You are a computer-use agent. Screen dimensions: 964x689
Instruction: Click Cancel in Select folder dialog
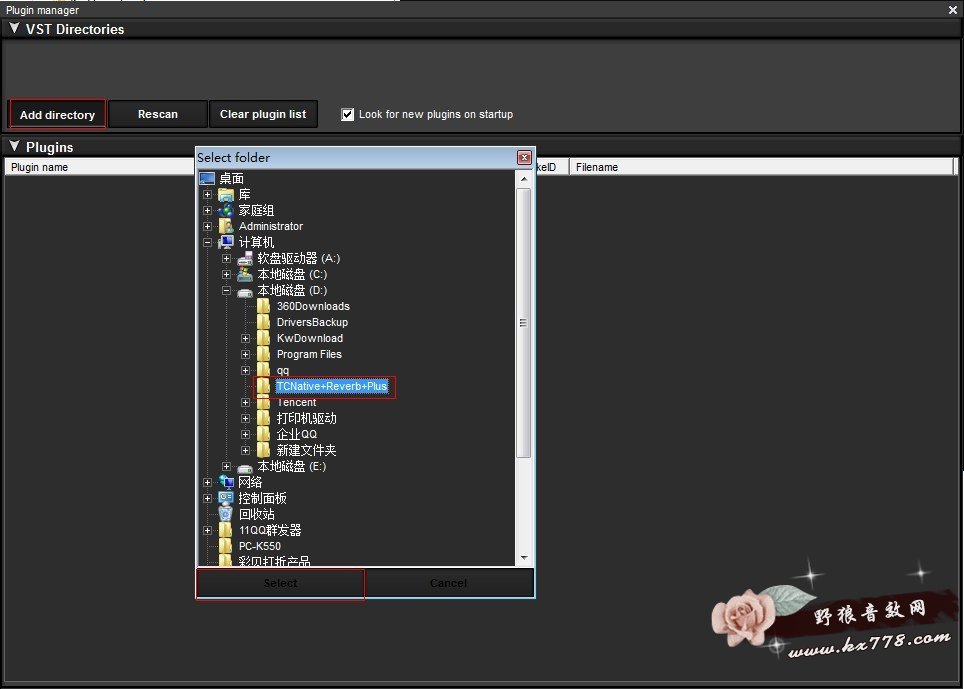448,583
